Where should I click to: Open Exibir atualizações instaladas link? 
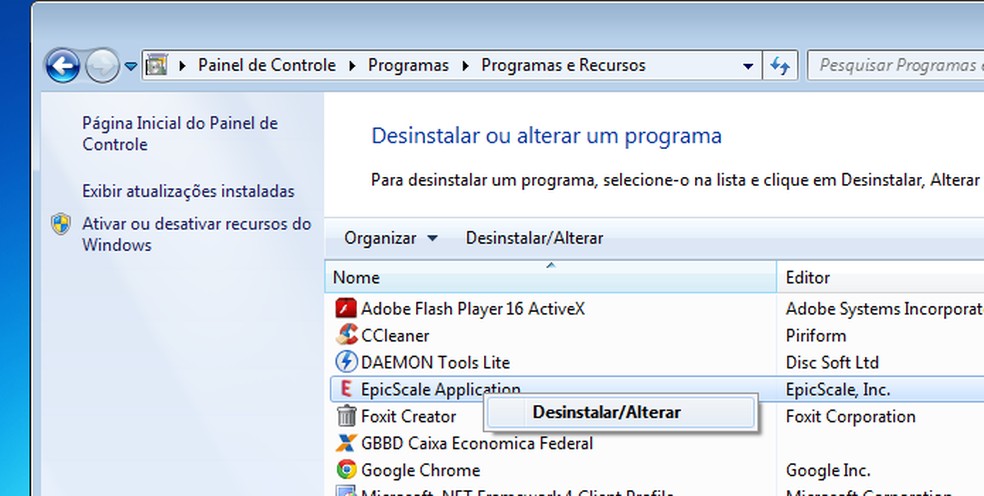pos(188,191)
